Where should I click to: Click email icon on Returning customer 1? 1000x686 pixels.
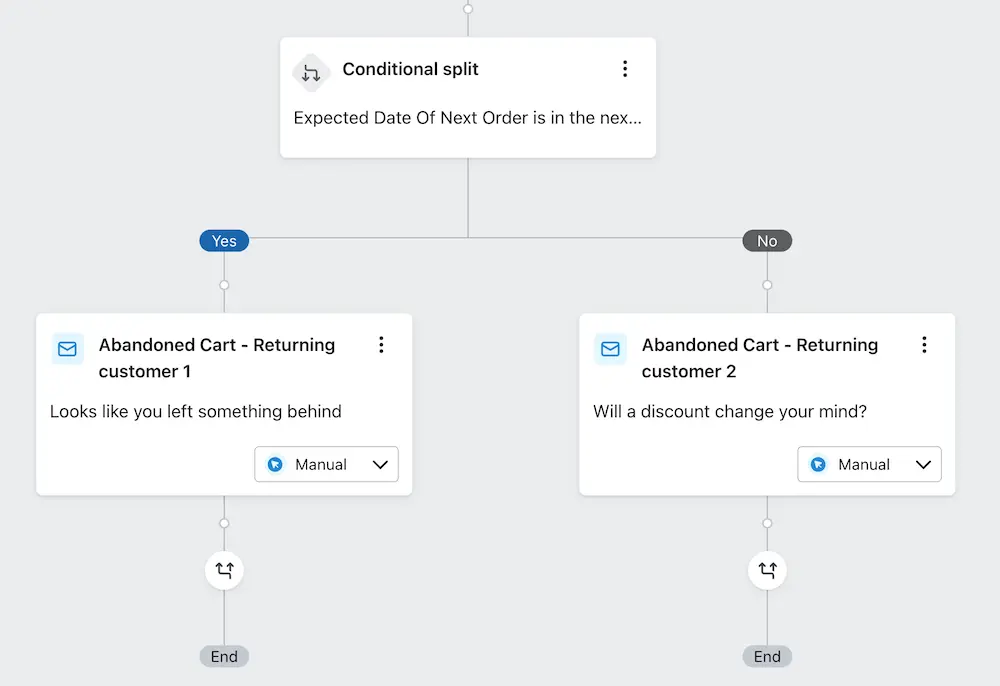coord(67,349)
